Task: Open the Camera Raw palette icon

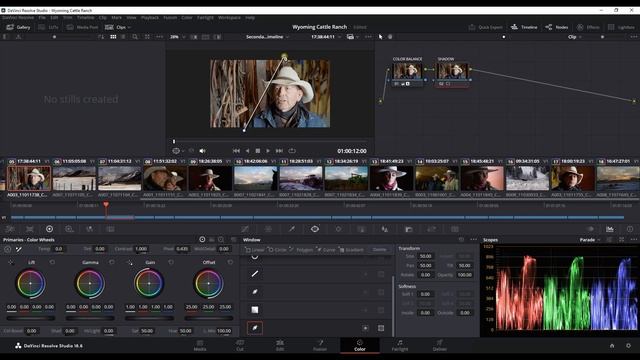Action: coord(10,229)
